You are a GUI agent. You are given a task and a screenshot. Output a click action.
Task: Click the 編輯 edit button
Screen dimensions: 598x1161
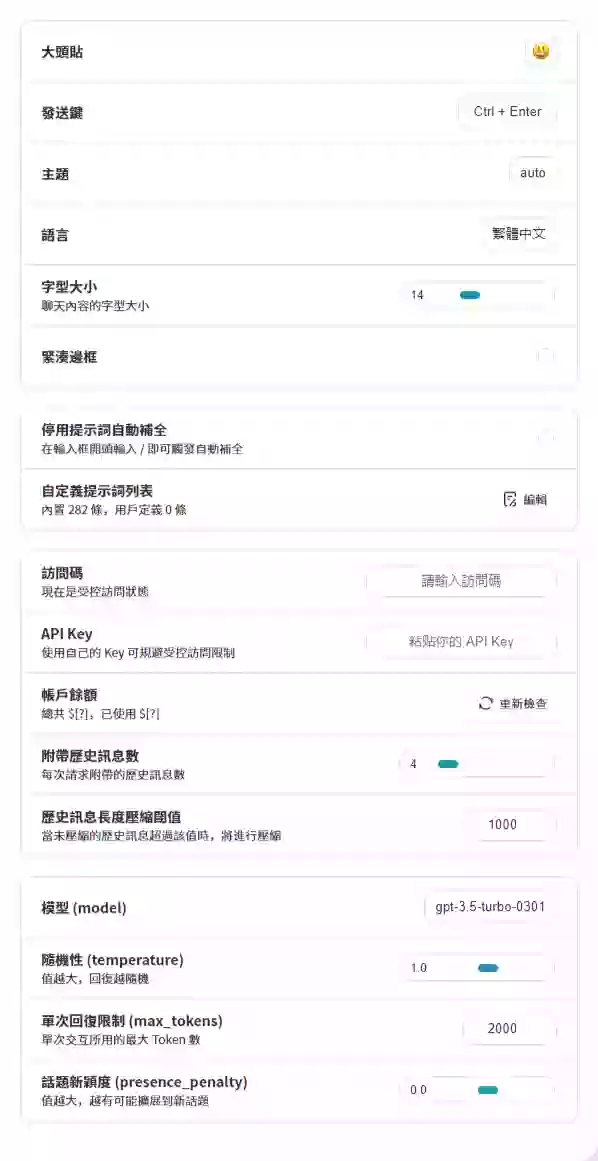[x=525, y=500]
